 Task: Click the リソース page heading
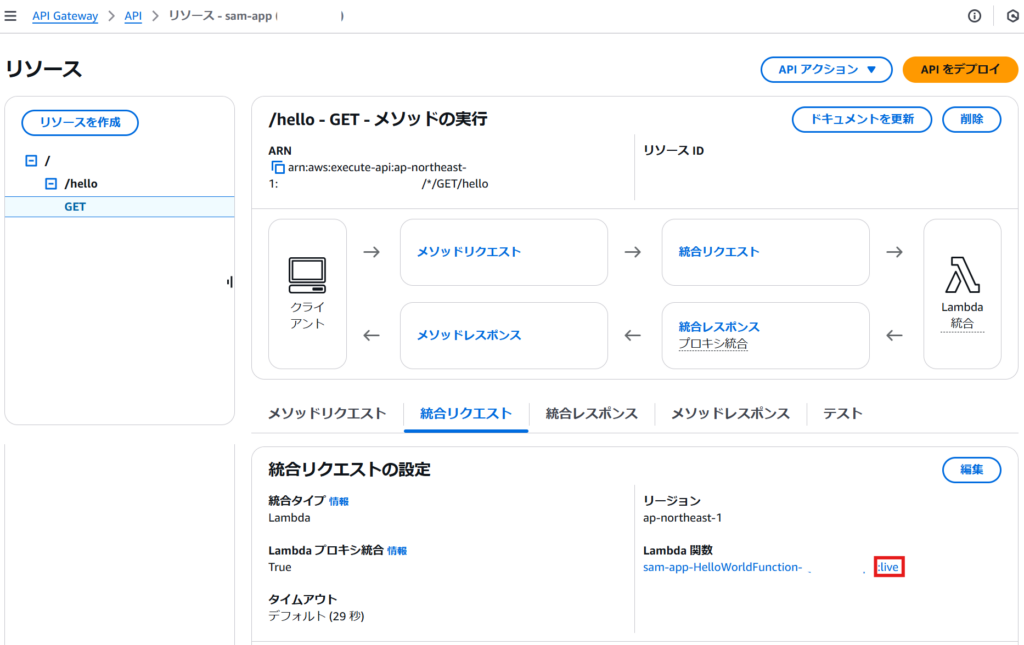click(44, 69)
